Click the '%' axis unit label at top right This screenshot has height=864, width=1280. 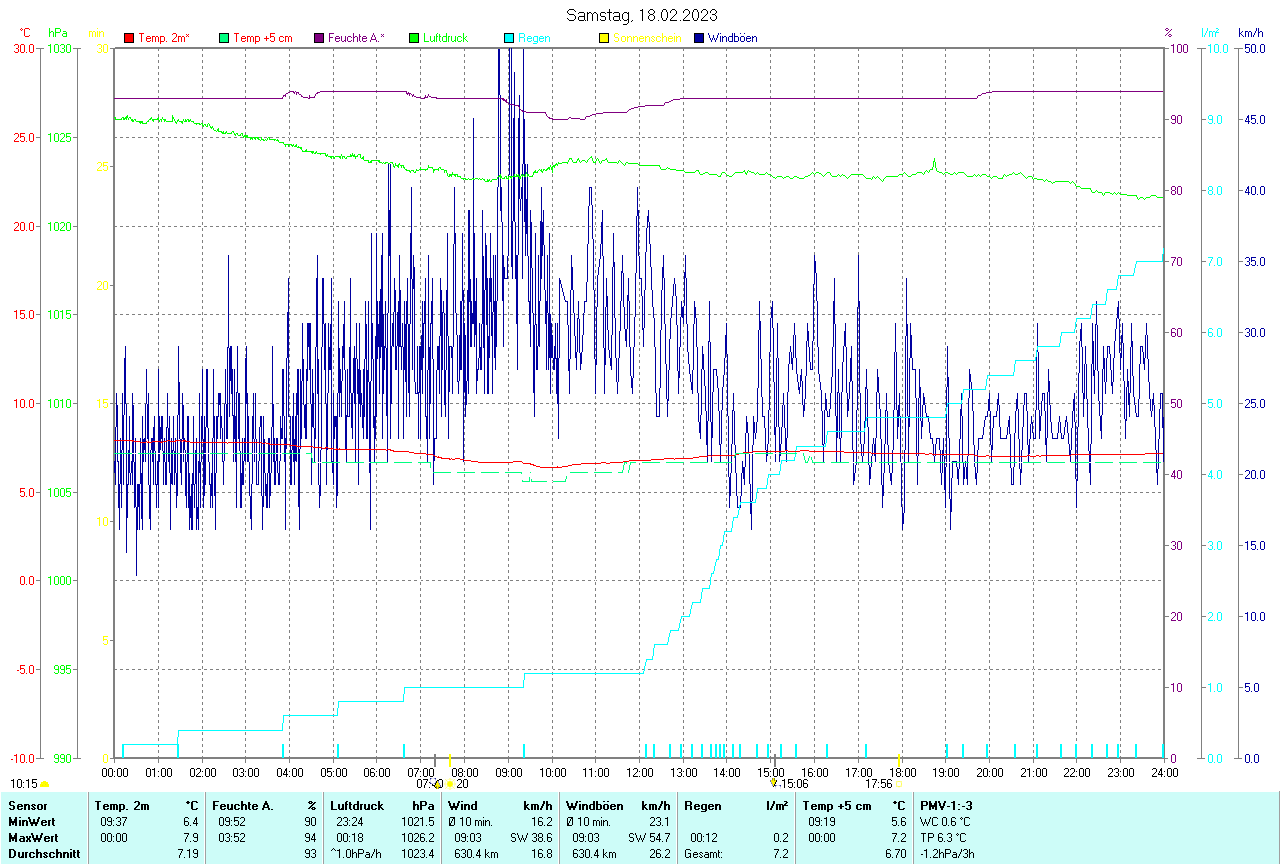[x=1168, y=33]
